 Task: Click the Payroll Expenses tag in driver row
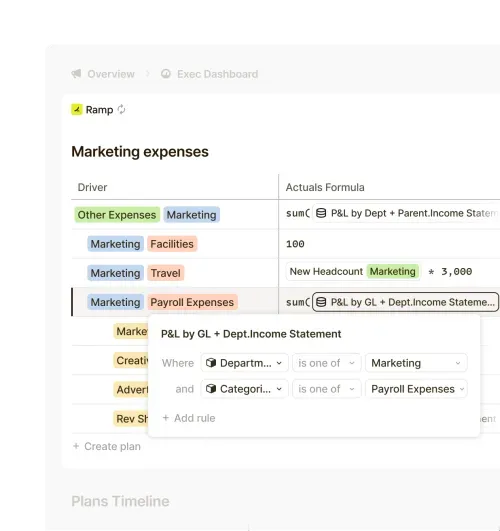[192, 302]
